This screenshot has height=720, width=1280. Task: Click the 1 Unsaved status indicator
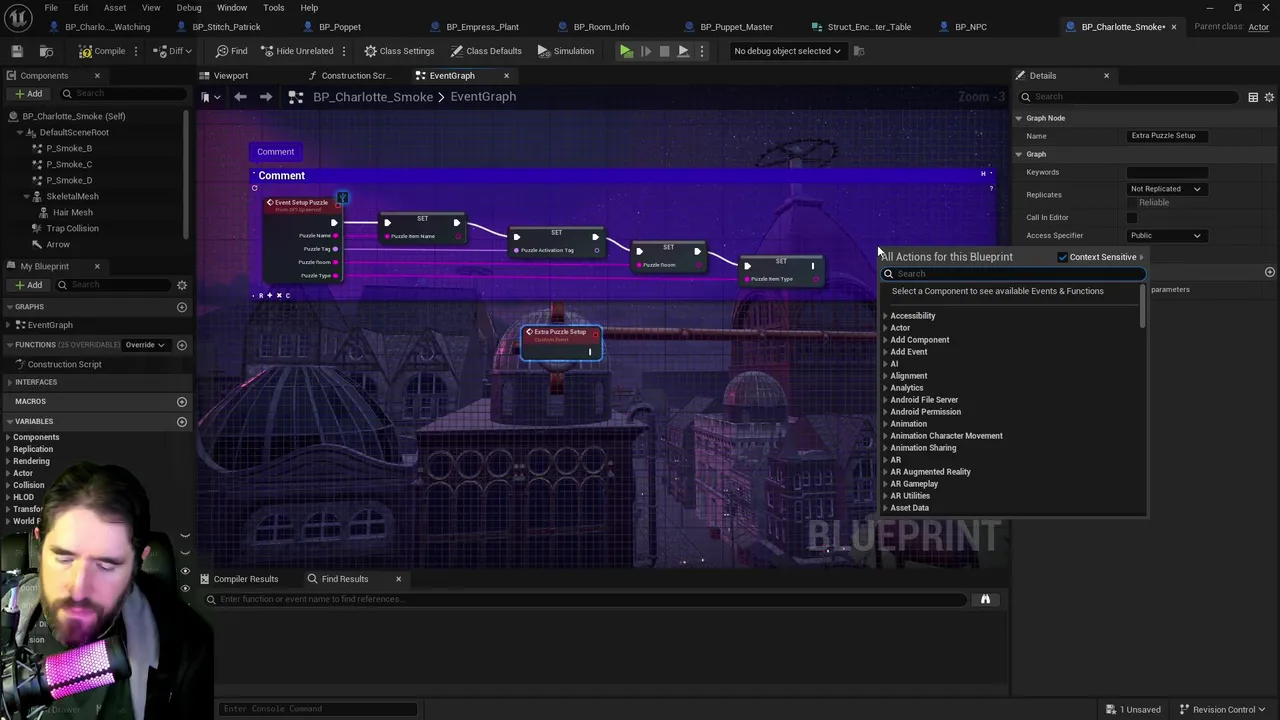click(1133, 709)
